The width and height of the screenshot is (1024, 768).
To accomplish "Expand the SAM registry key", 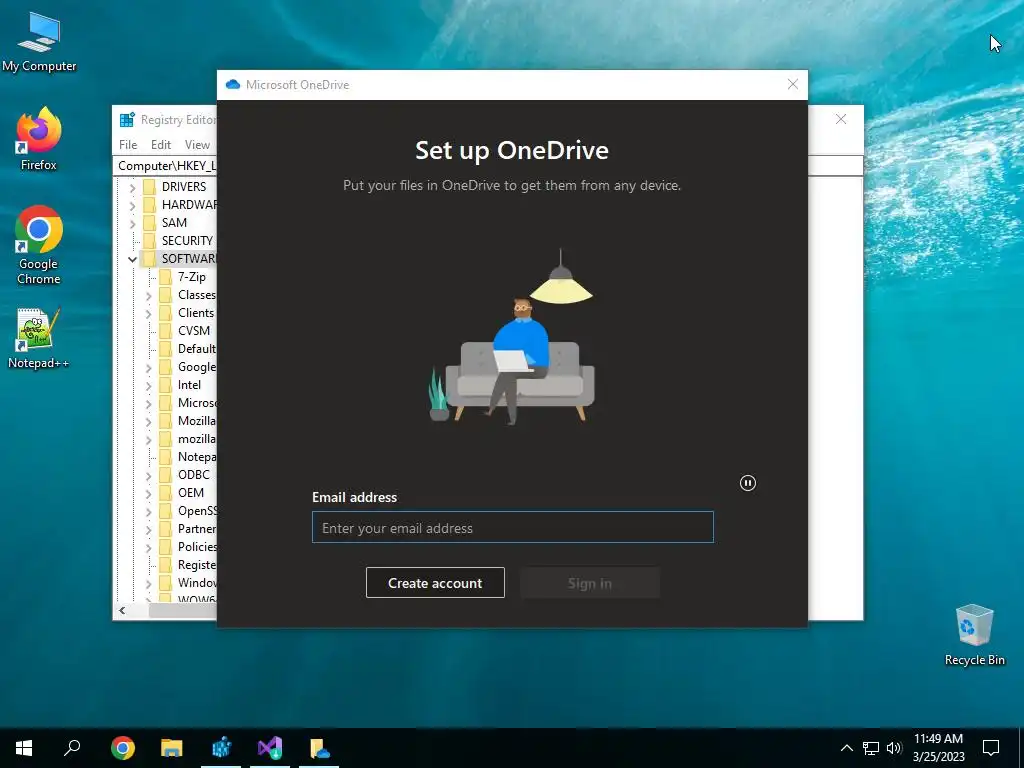I will click(133, 223).
